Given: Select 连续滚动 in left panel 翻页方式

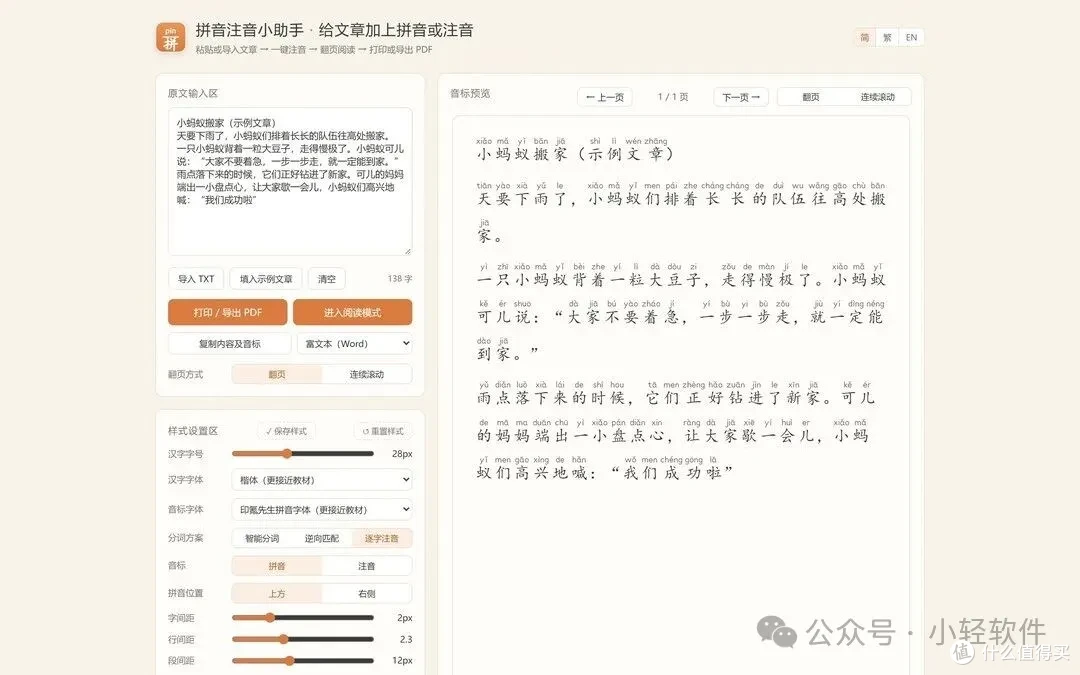Looking at the screenshot, I should (366, 374).
